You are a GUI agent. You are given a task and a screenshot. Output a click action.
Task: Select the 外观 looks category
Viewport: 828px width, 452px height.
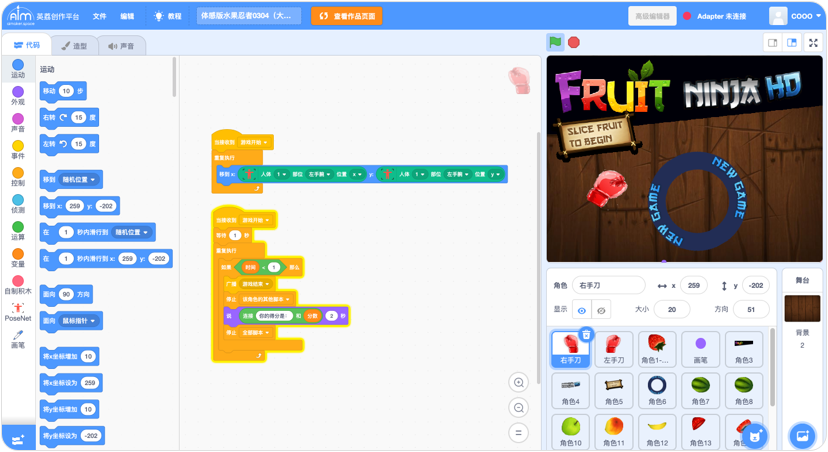[x=18, y=96]
